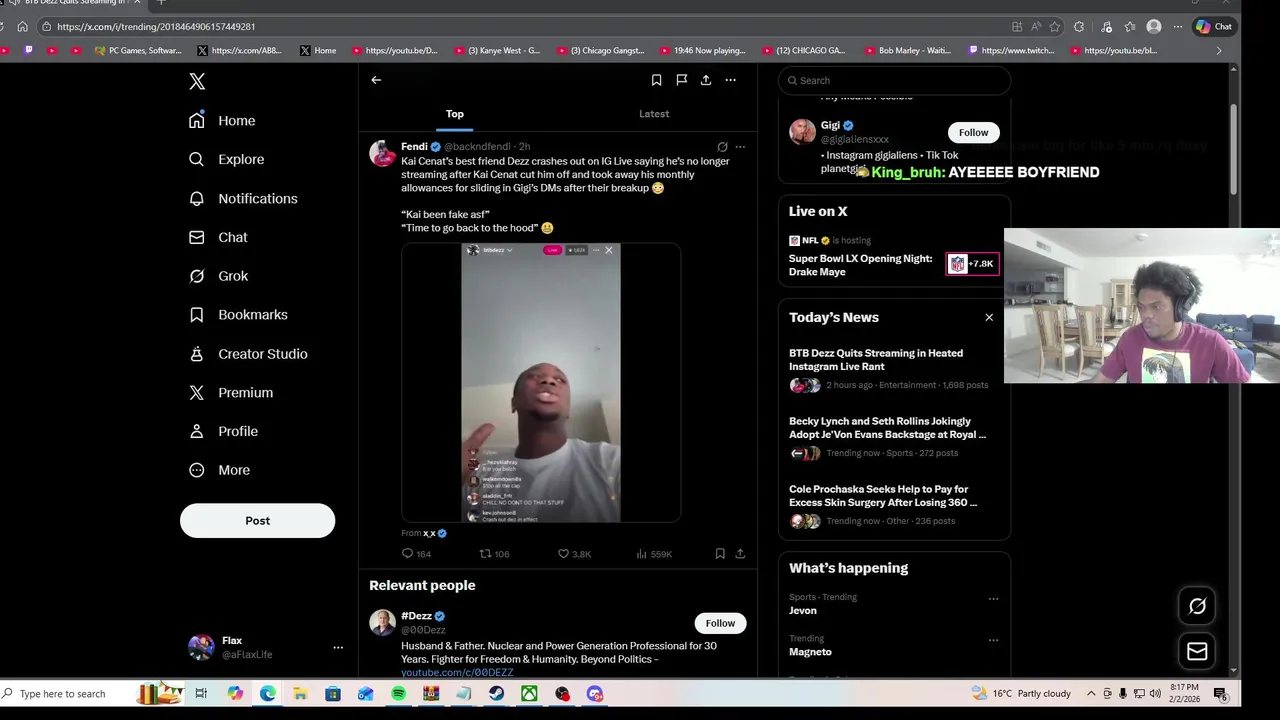This screenshot has height=720, width=1280.
Task: Open Home in the X sidebar
Action: [222, 120]
